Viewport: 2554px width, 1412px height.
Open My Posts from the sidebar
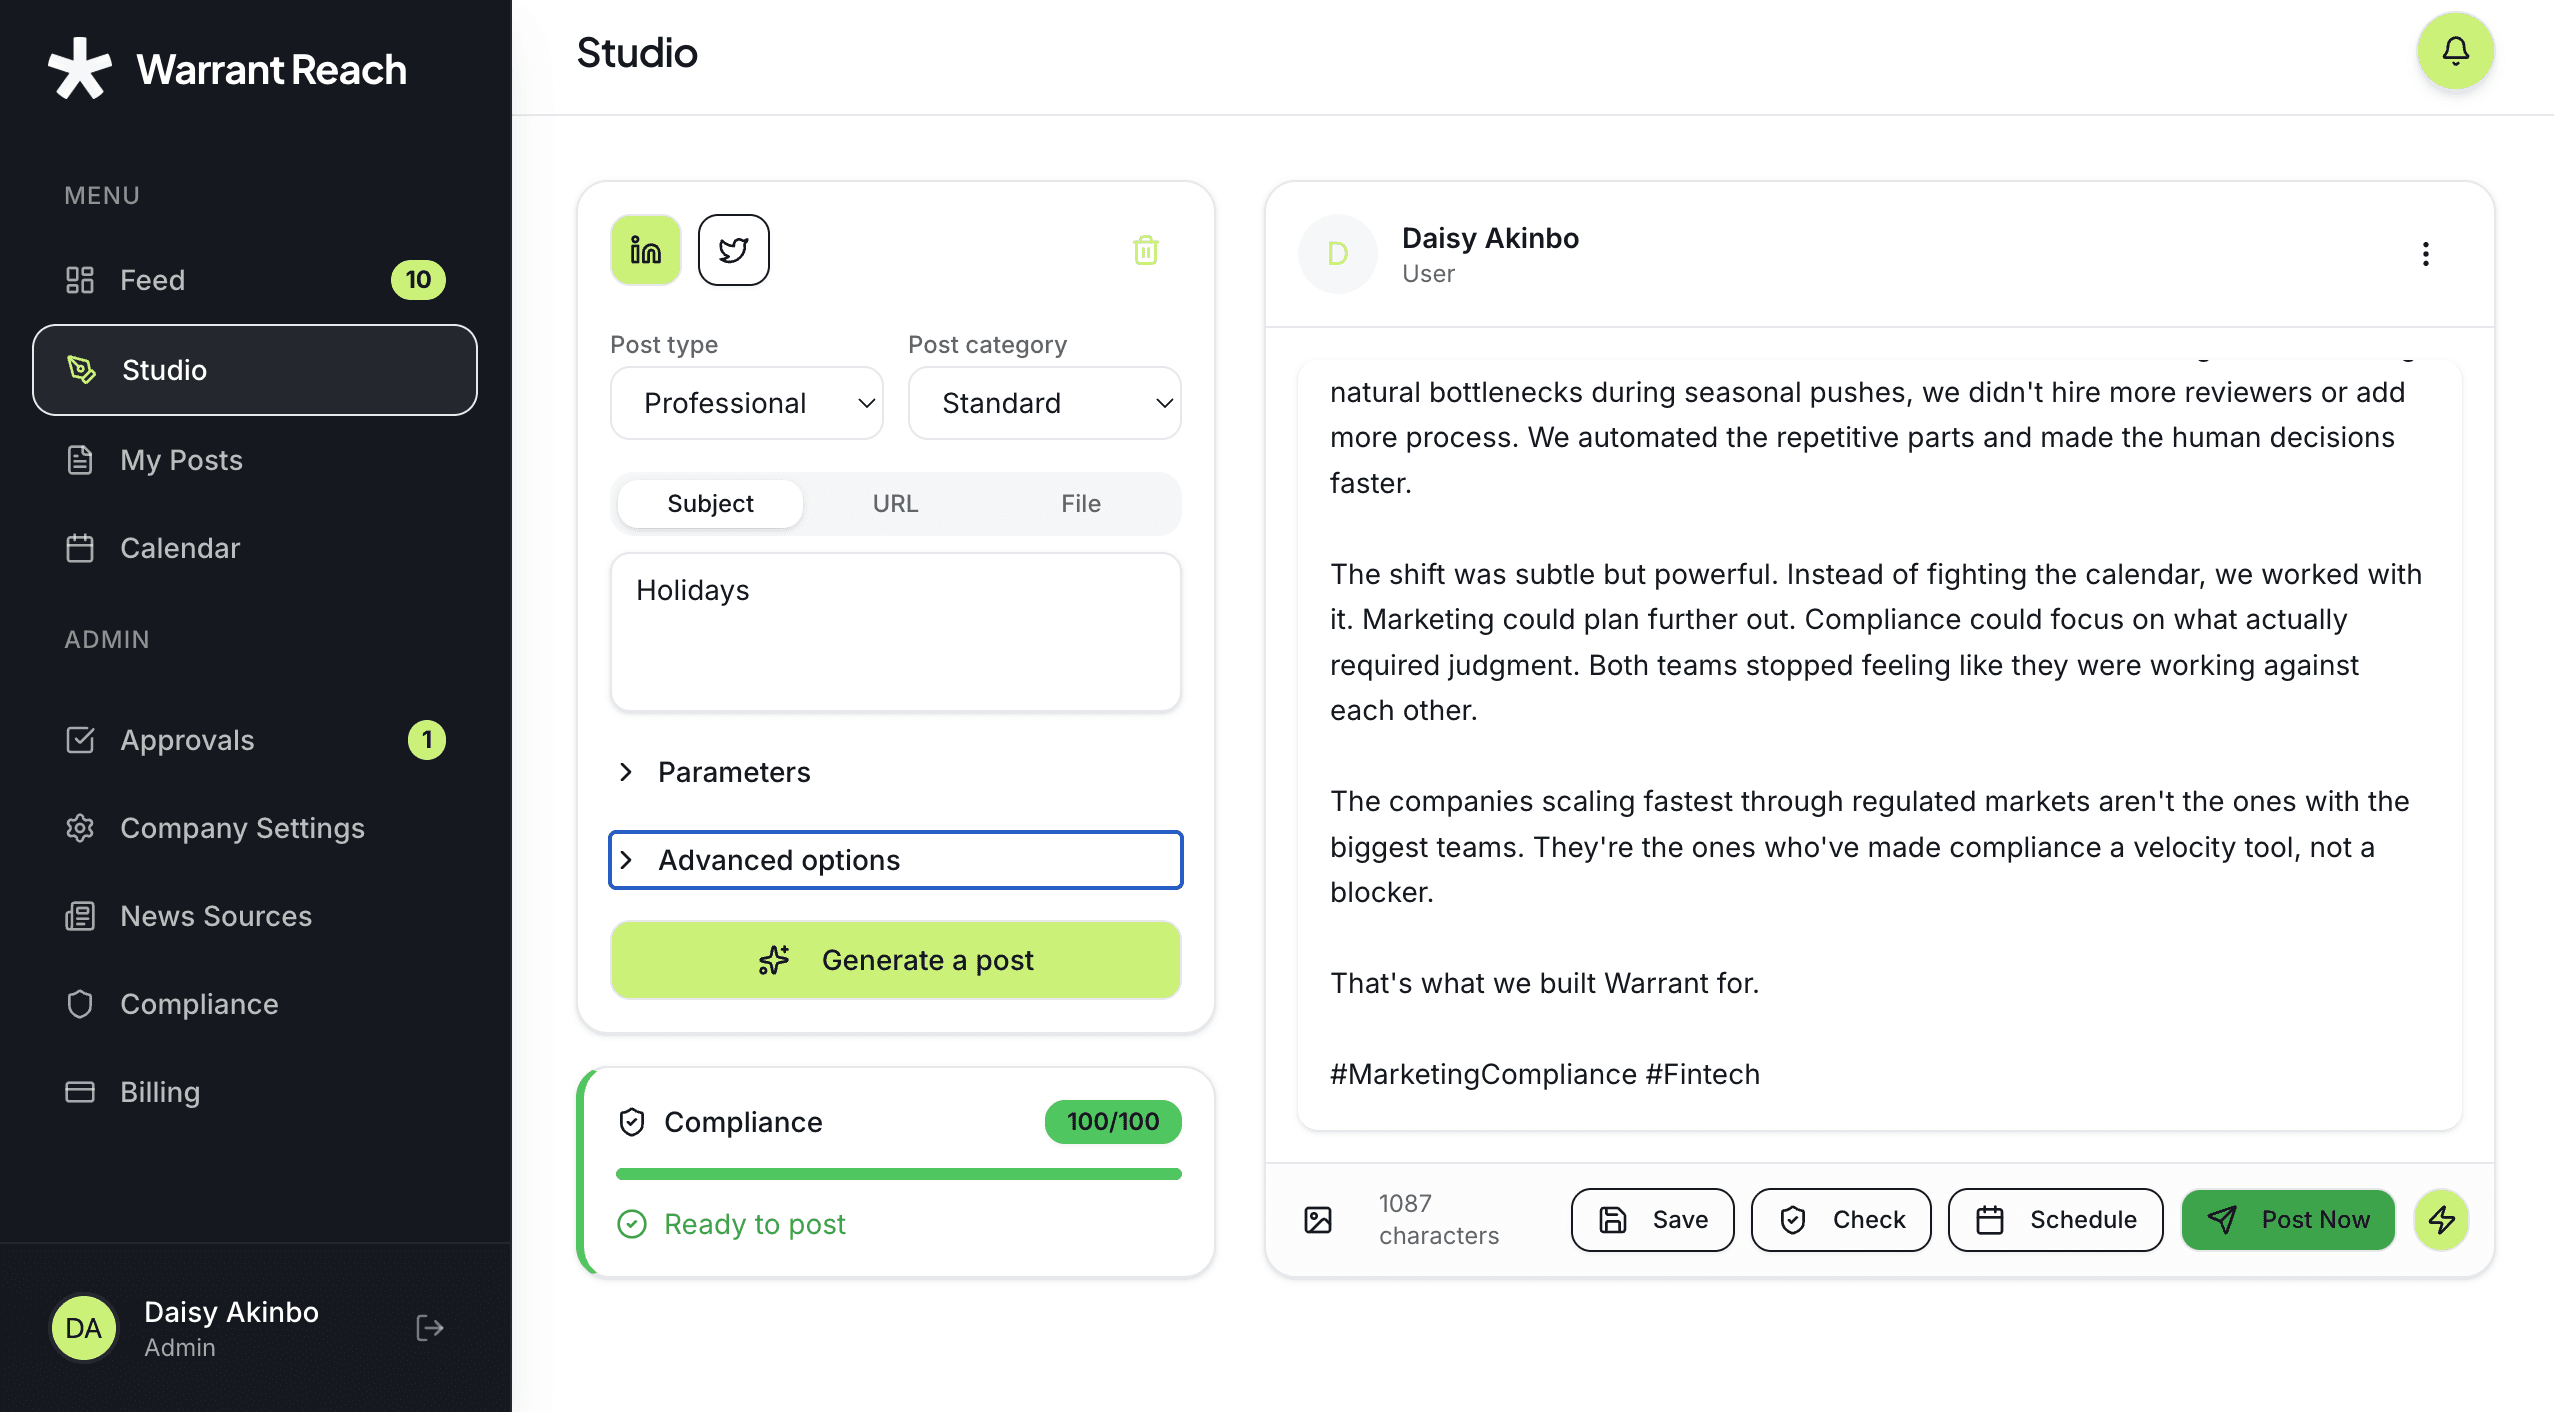(x=181, y=460)
